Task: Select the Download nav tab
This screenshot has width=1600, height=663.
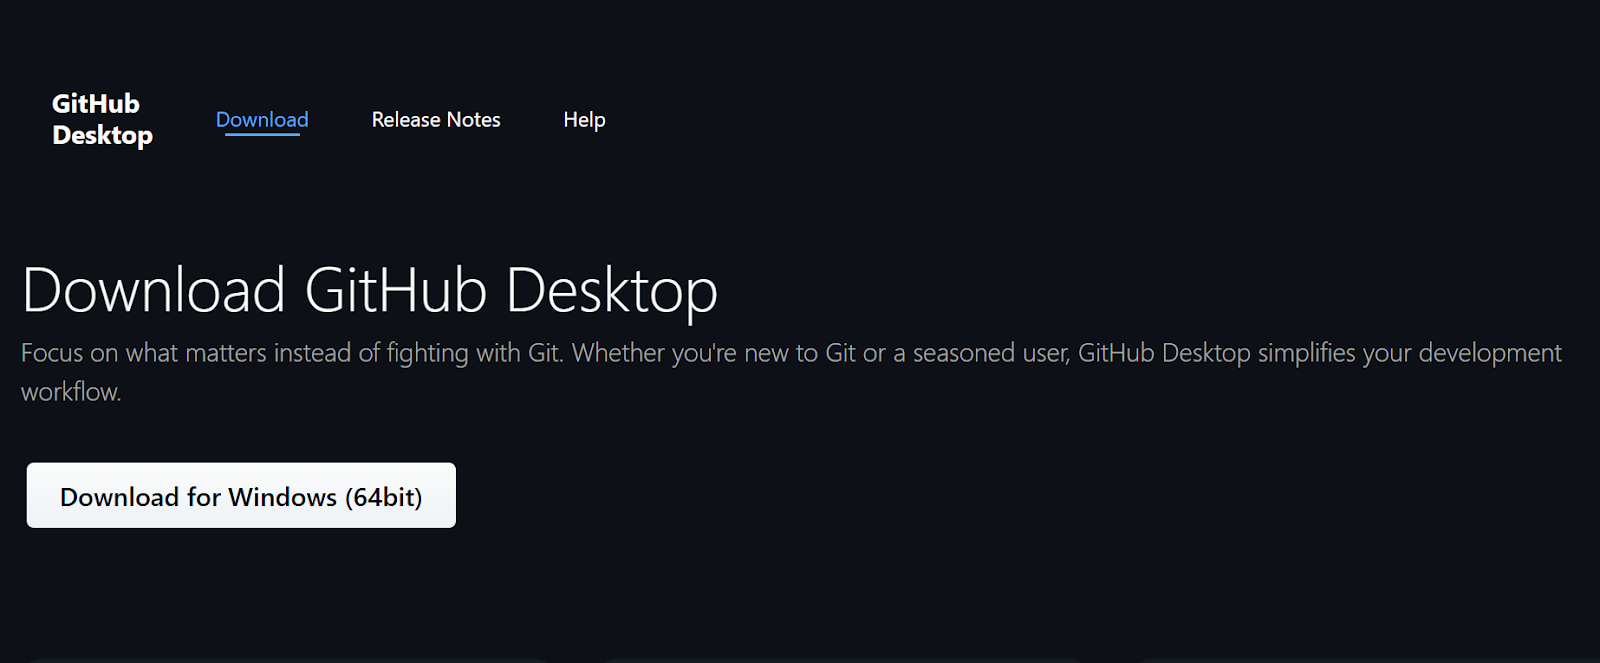Action: point(262,120)
